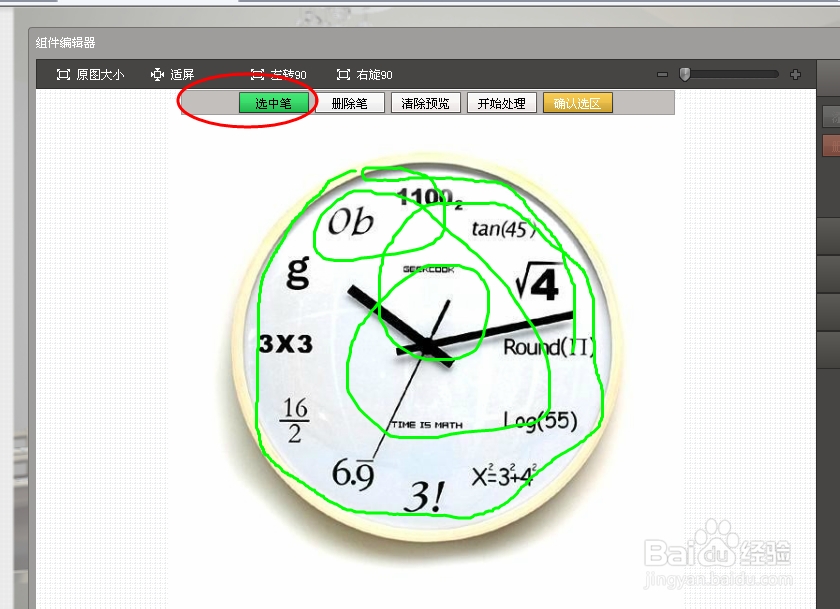Image resolution: width=840 pixels, height=609 pixels.
Task: Enable the 确认选区 confirm-selection mode
Action: 577,102
